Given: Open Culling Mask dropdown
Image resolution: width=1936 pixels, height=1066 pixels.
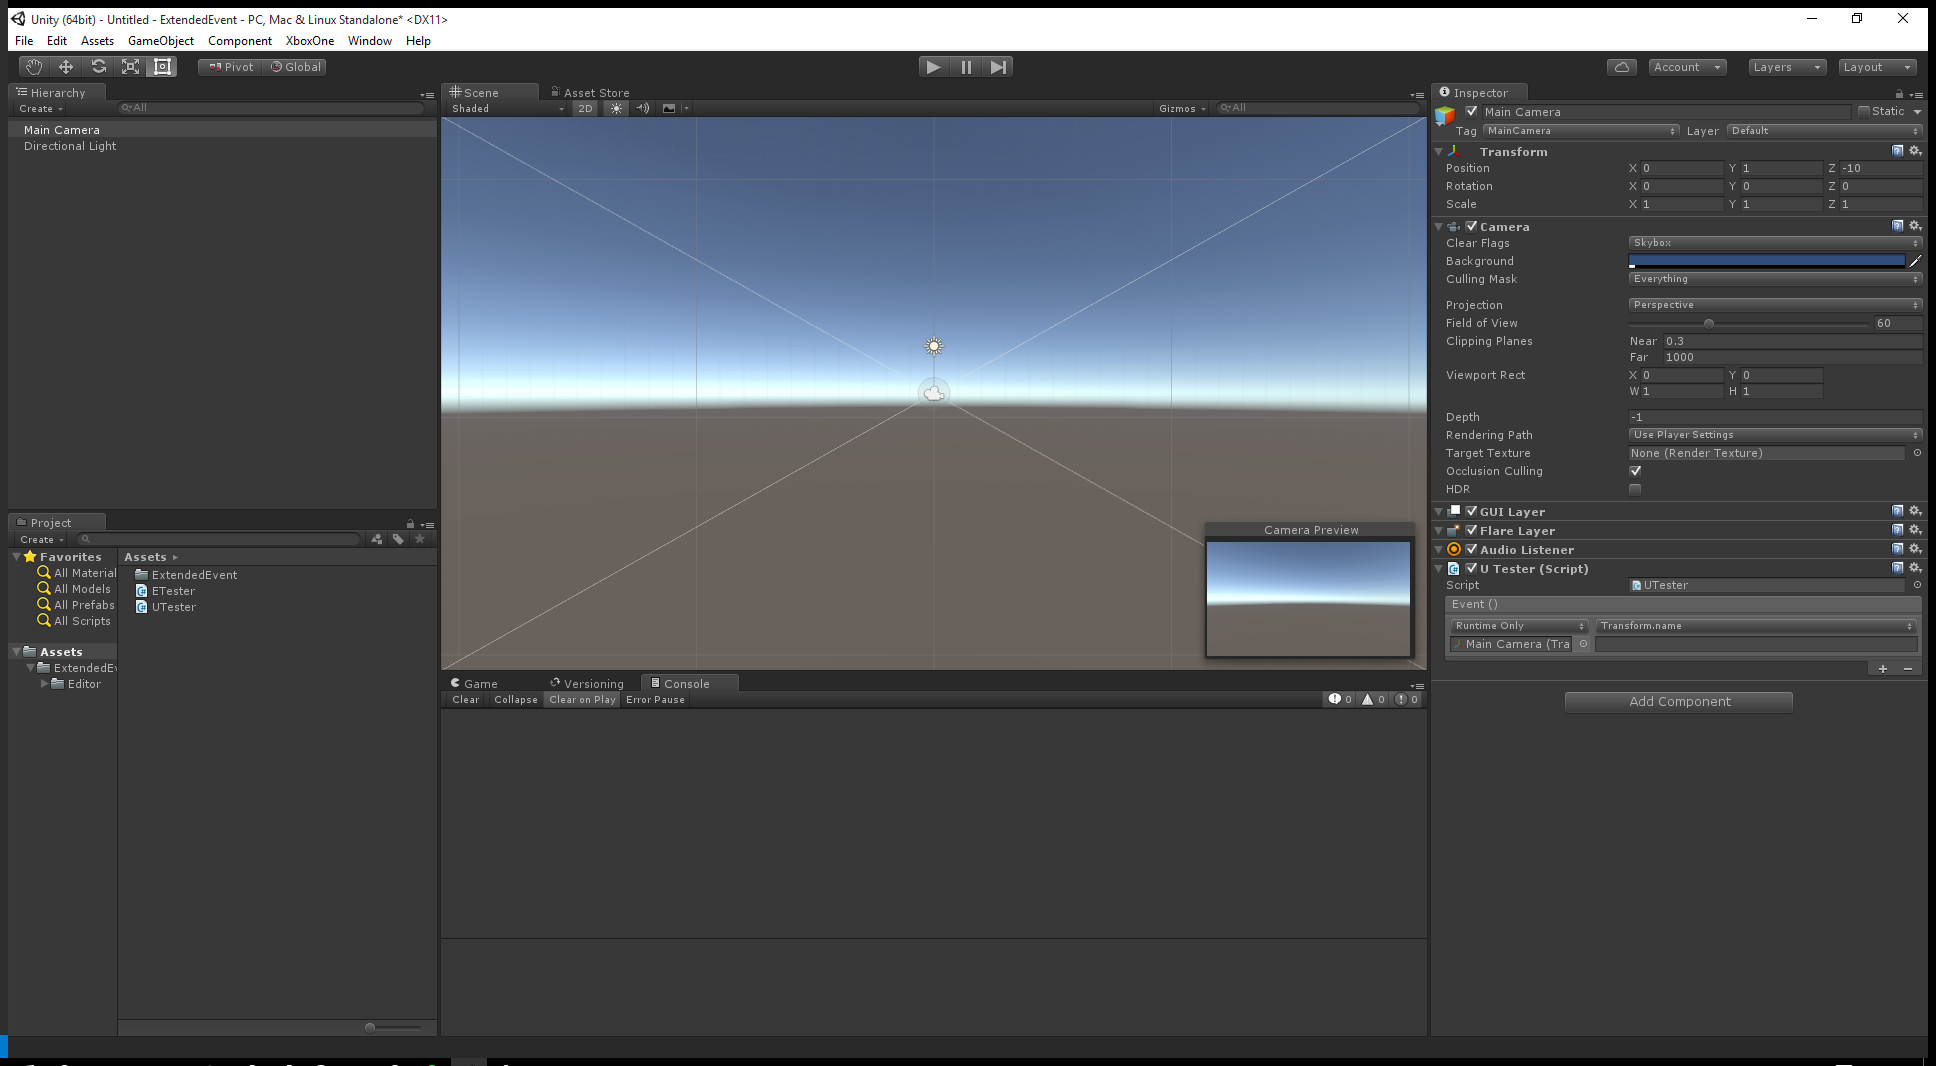Looking at the screenshot, I should pos(1775,279).
